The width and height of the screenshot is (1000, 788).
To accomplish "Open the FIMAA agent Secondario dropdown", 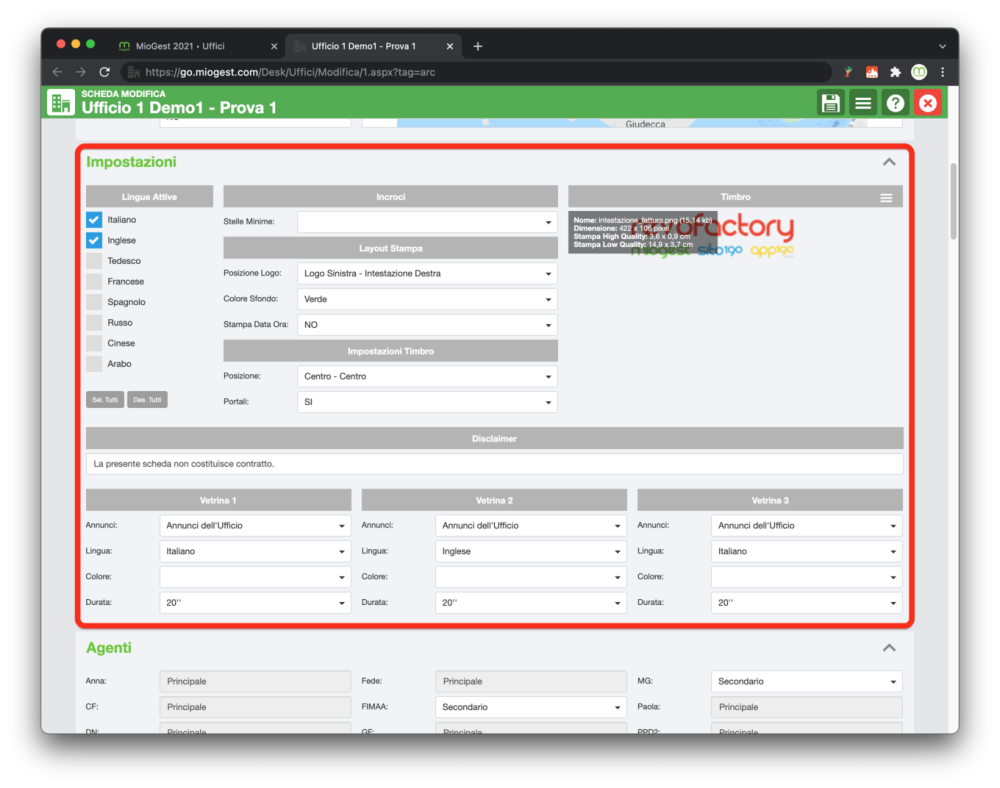I will [x=531, y=707].
